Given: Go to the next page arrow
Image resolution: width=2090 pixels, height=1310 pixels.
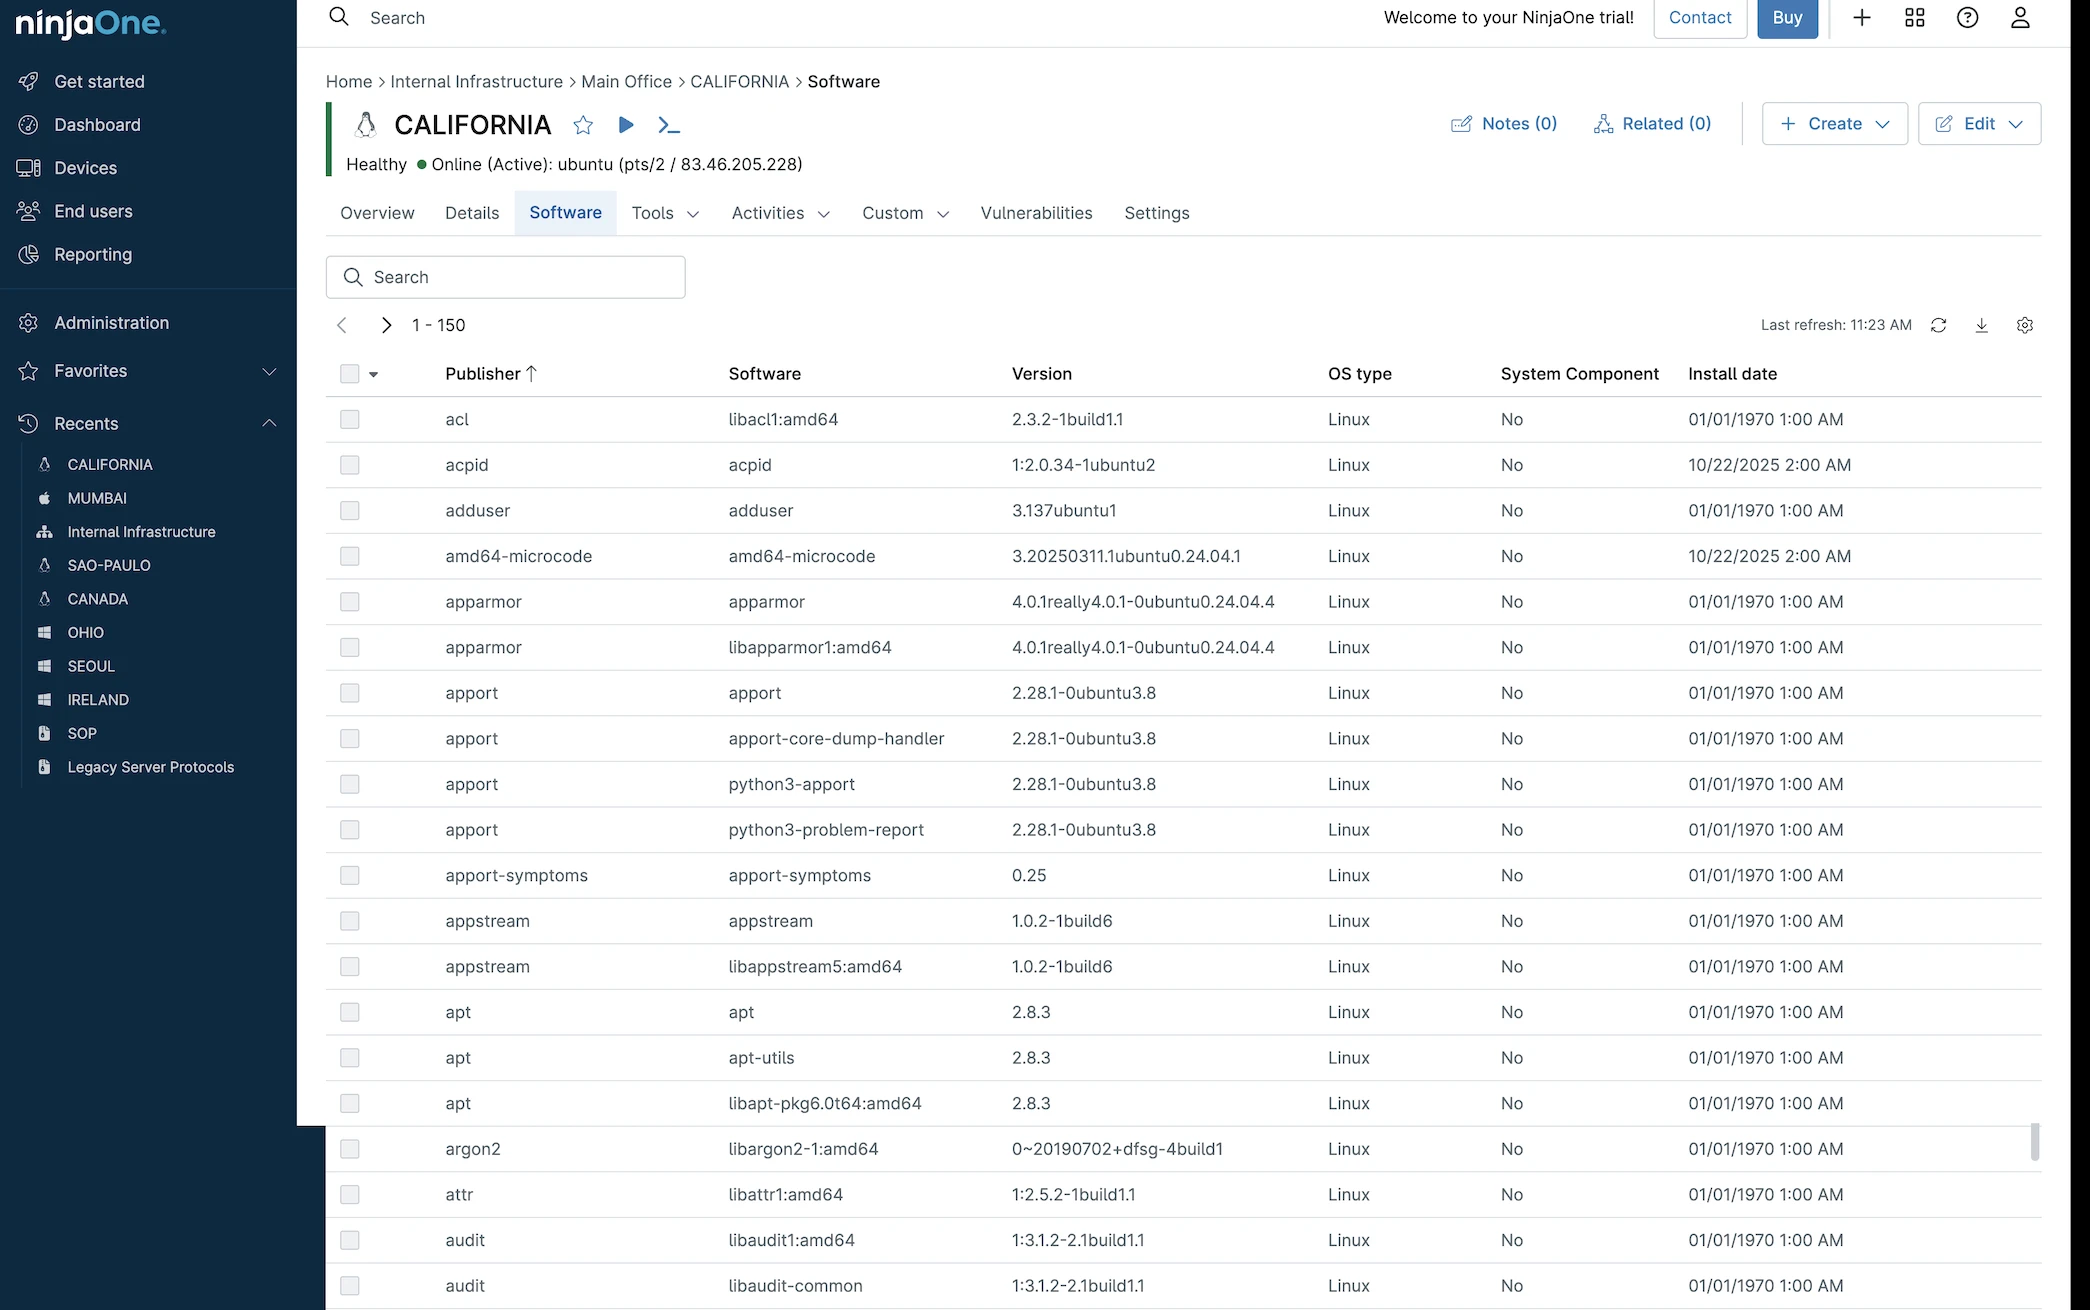Looking at the screenshot, I should click(386, 325).
